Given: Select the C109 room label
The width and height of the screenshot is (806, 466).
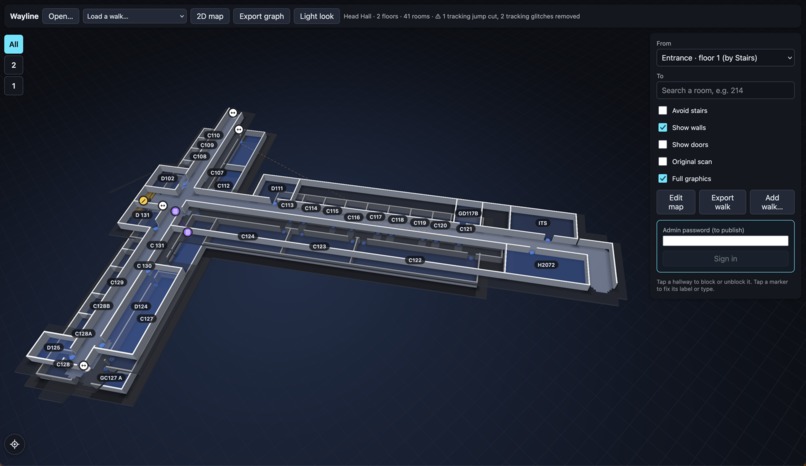Looking at the screenshot, I should [207, 145].
